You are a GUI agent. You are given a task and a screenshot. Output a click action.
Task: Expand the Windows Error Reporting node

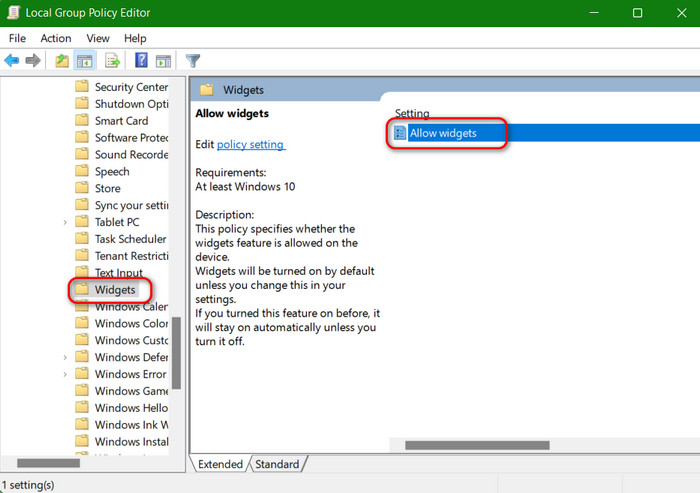(x=65, y=374)
